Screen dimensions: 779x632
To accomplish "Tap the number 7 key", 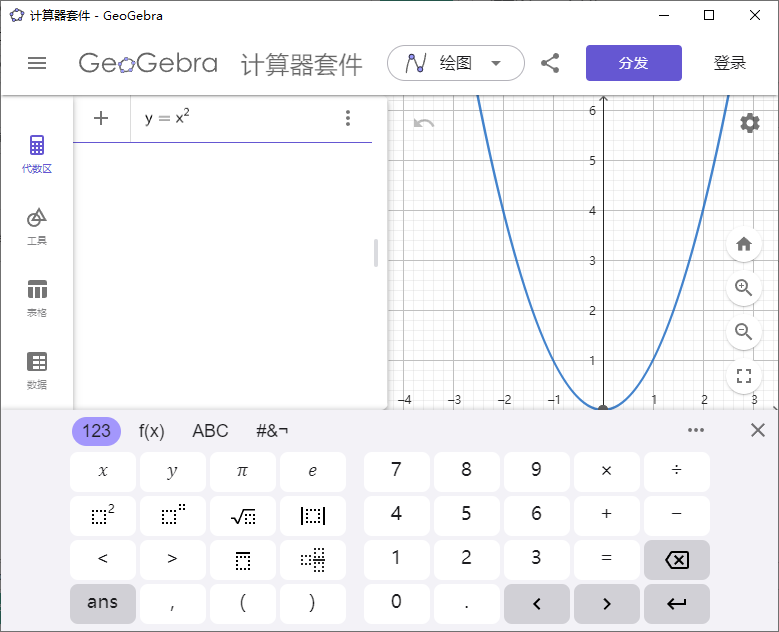I will point(396,472).
